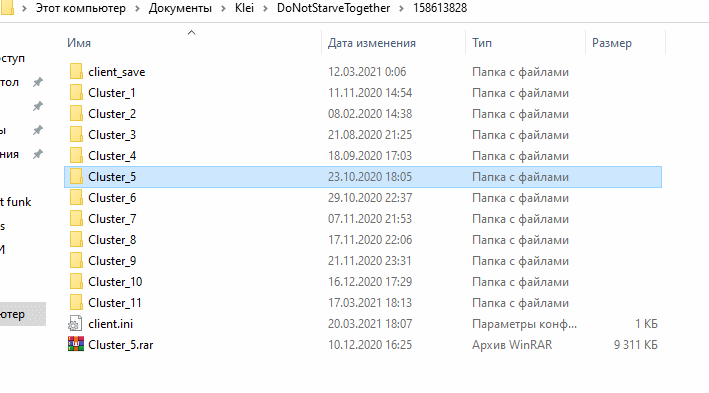Screen dimensions: 709x393
Task: Click size 1 КБ
Action: pyautogui.click(x=646, y=324)
